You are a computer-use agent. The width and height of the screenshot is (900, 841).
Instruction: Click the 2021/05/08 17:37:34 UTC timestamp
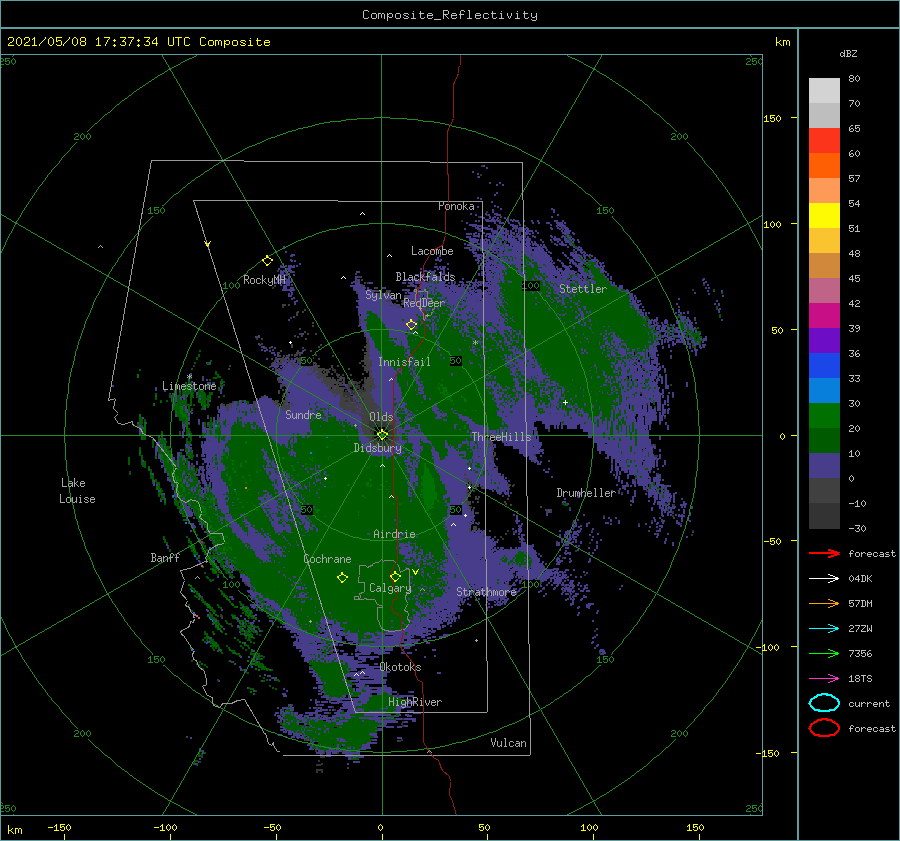(x=139, y=41)
